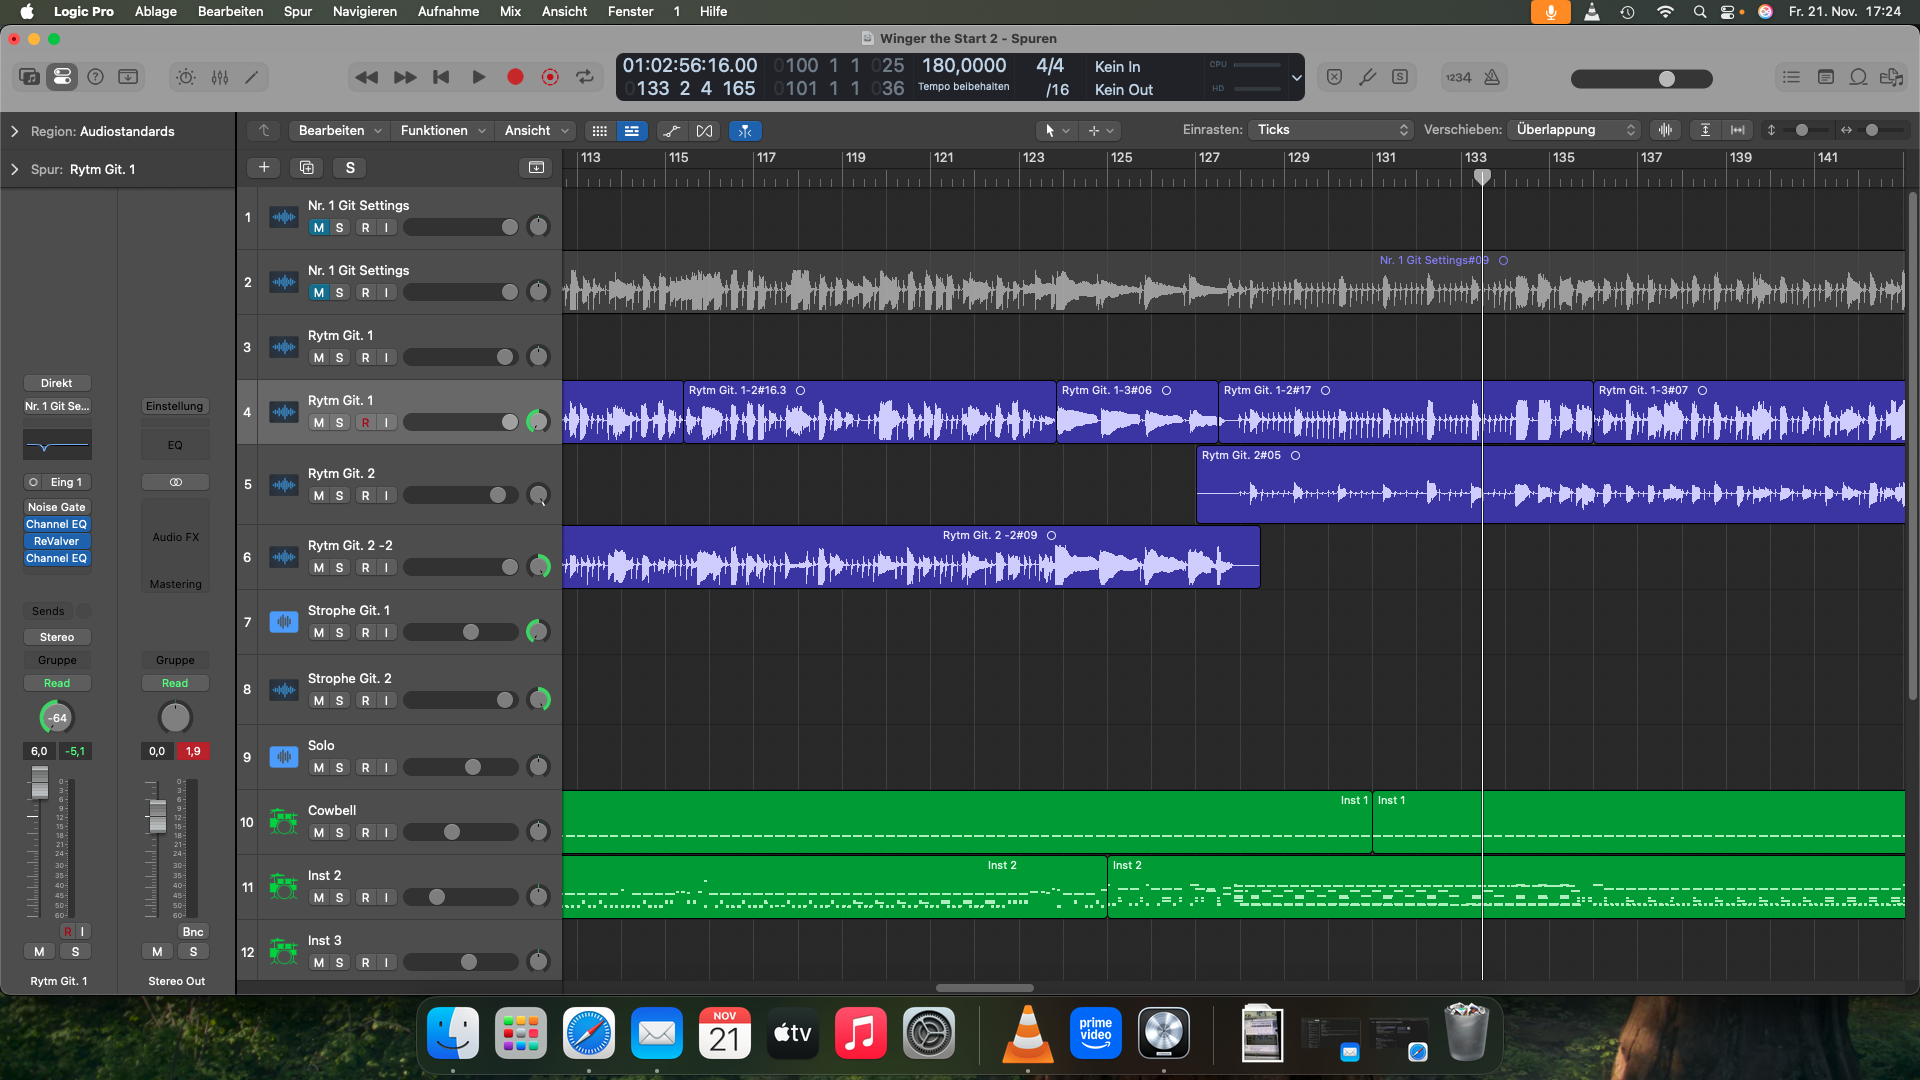
Task: Disable record on Rytm Git. 1 track 4
Action: [365, 422]
